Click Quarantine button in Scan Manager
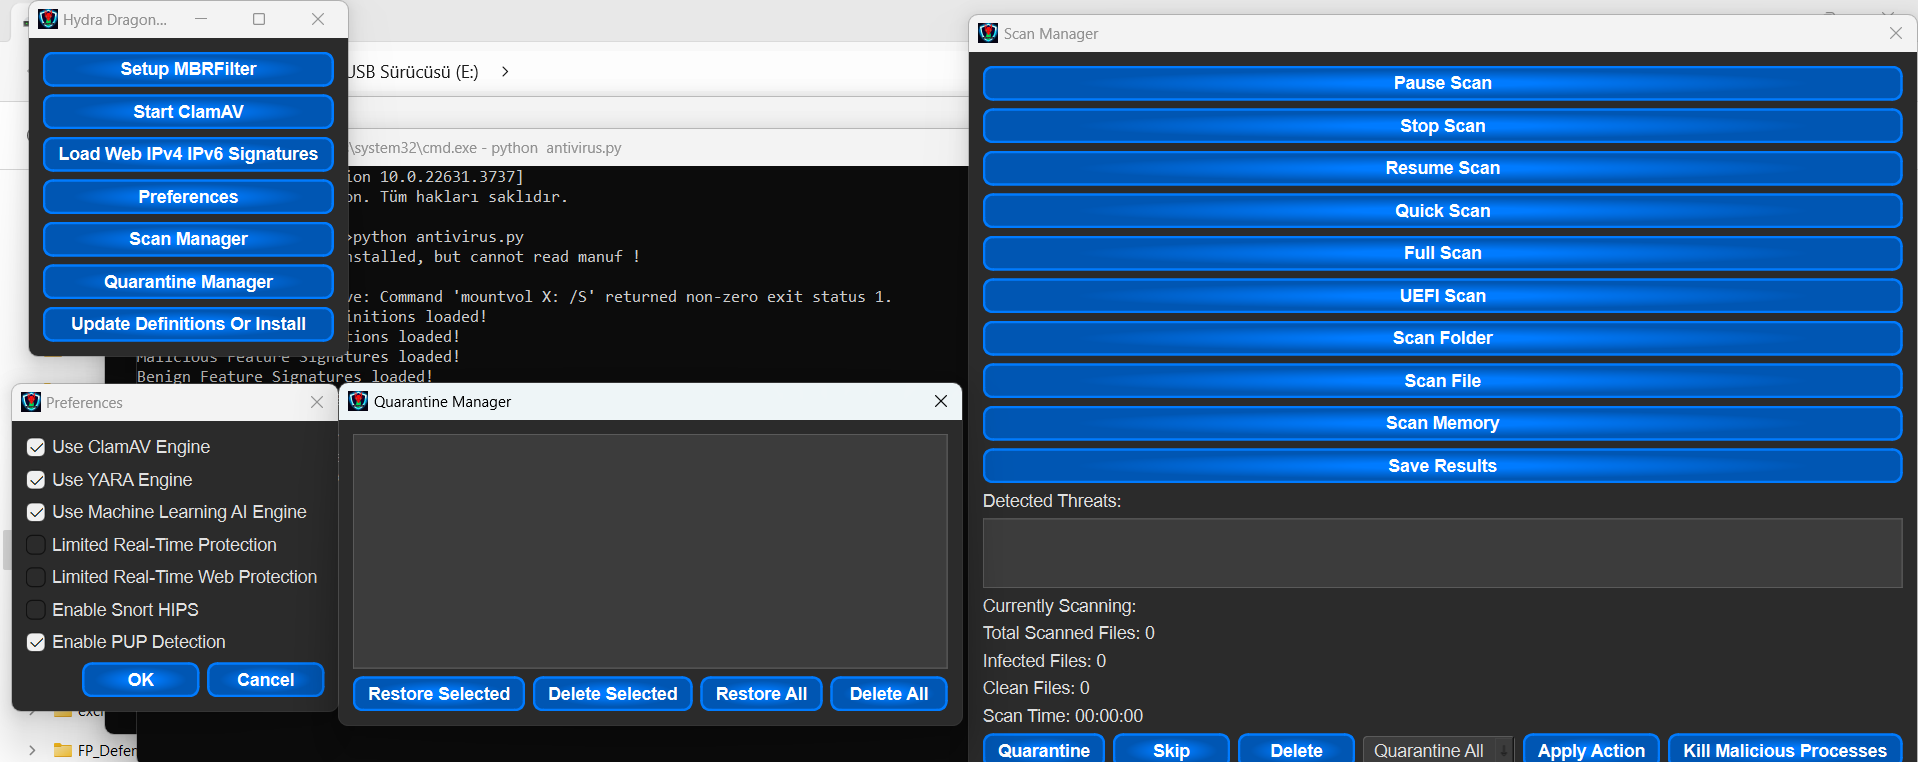This screenshot has width=1918, height=762. pyautogui.click(x=1044, y=750)
